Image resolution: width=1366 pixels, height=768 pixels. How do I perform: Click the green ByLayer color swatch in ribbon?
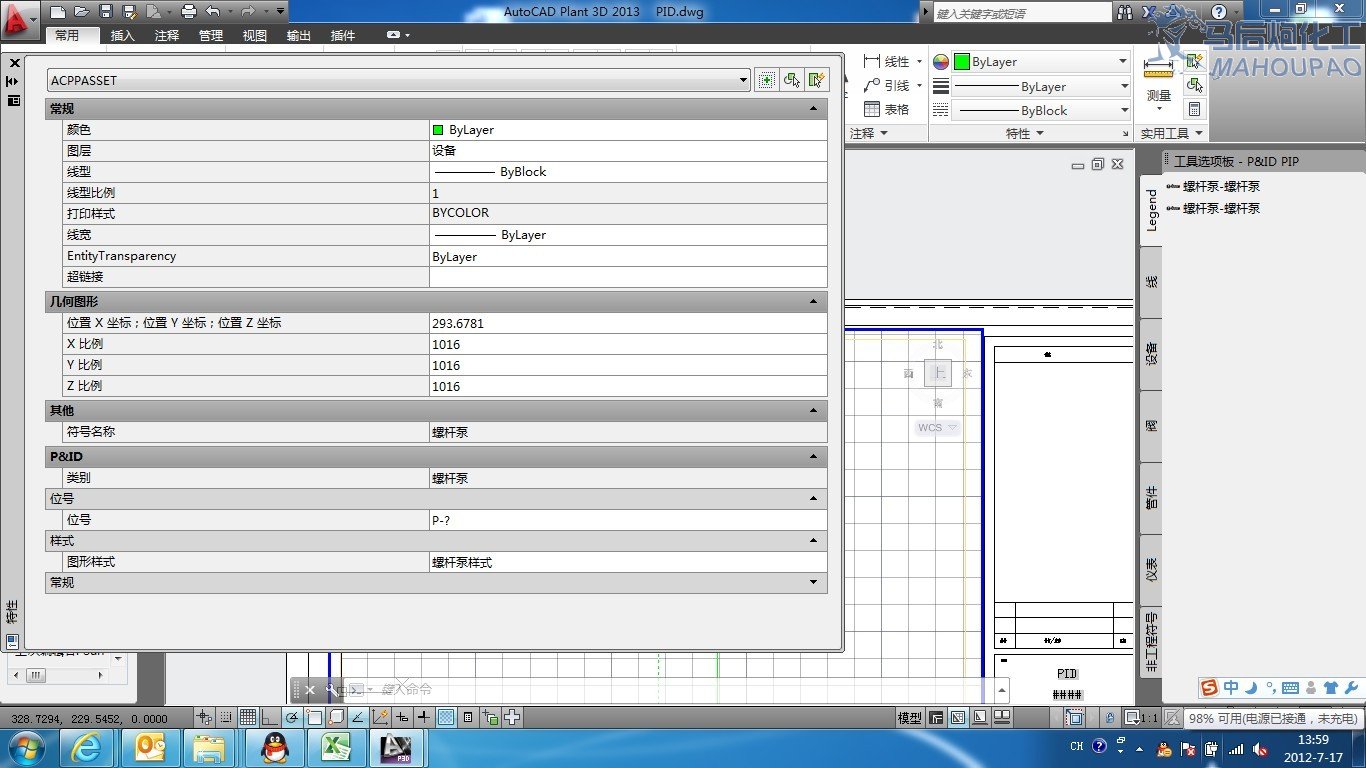click(962, 62)
